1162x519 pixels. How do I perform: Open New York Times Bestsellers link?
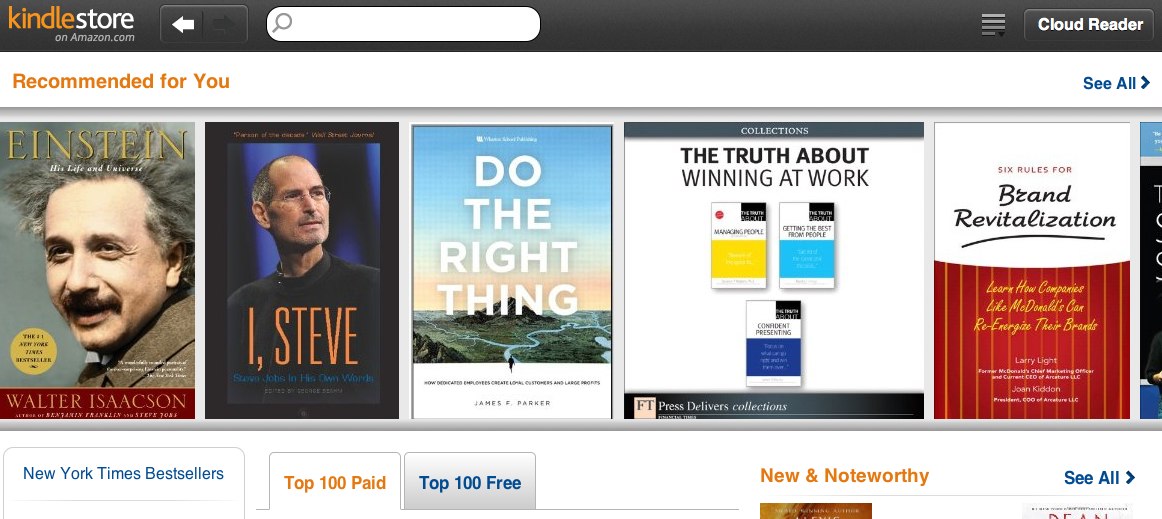(123, 474)
